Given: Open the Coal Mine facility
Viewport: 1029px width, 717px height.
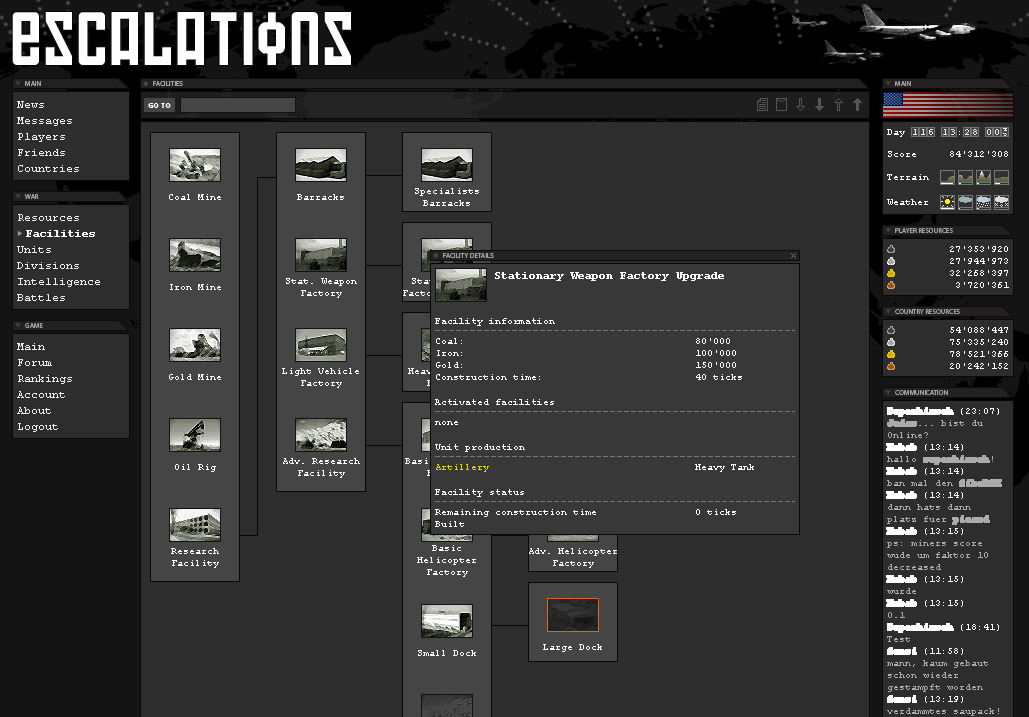Looking at the screenshot, I should [195, 165].
